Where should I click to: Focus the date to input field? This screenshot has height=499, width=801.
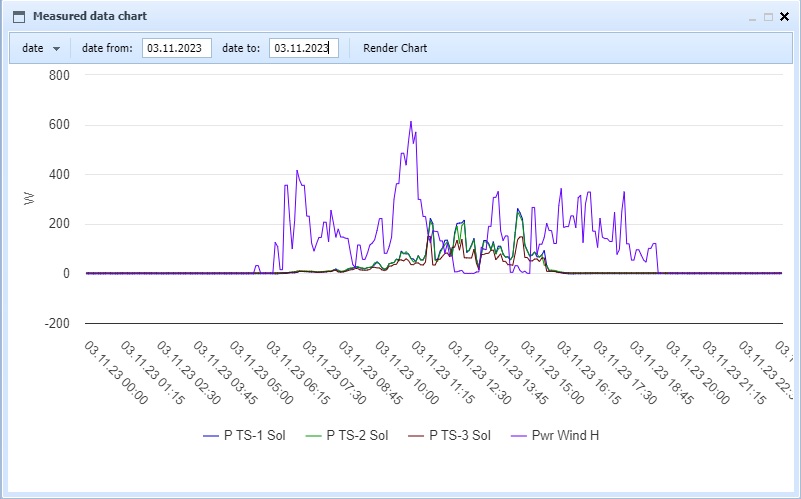pos(304,48)
